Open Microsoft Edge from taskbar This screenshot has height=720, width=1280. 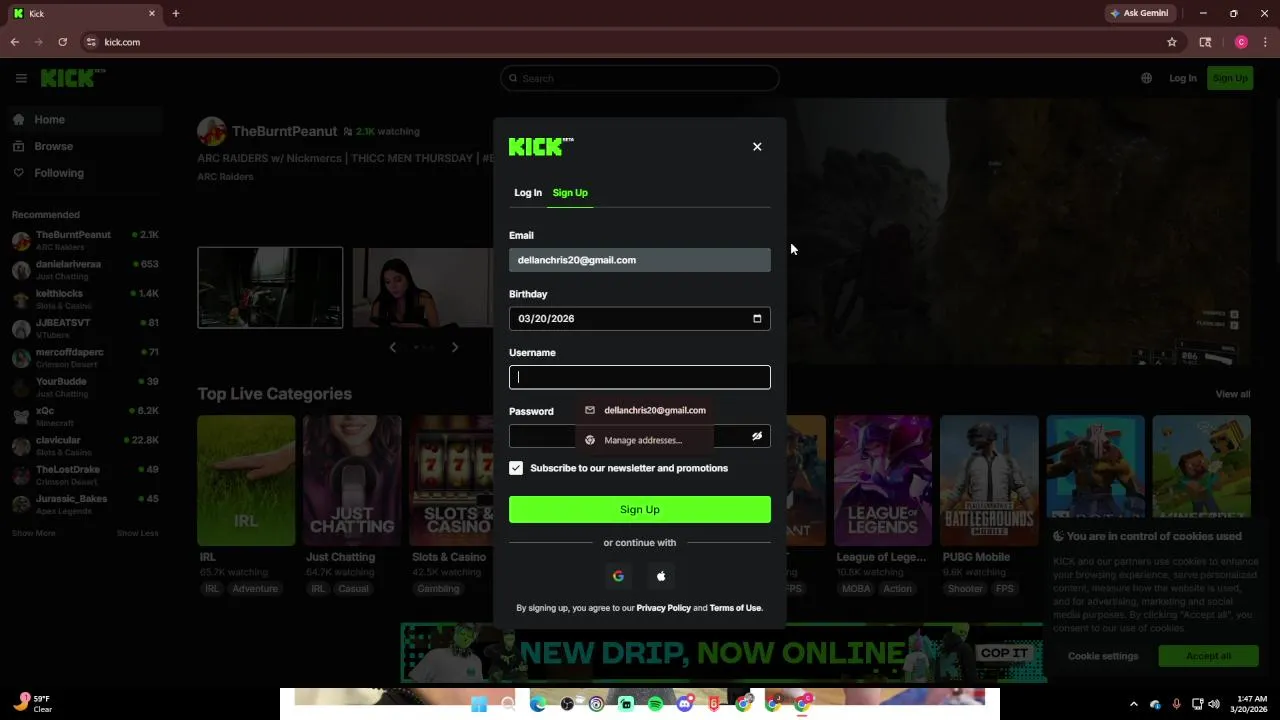(x=538, y=704)
